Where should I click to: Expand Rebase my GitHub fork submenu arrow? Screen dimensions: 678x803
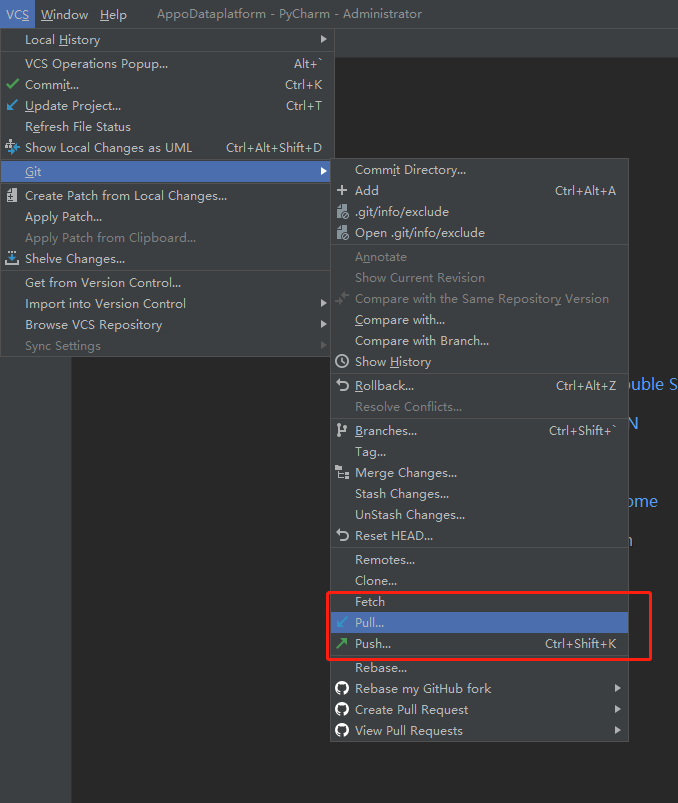click(x=618, y=688)
